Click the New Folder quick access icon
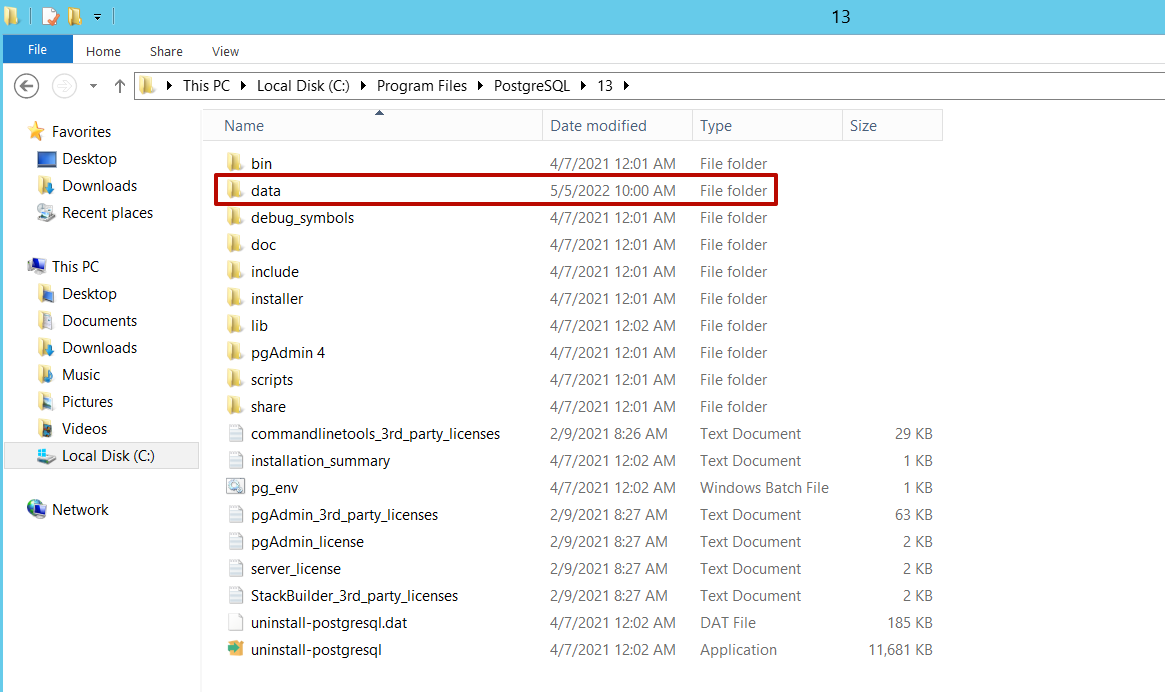 pyautogui.click(x=76, y=16)
